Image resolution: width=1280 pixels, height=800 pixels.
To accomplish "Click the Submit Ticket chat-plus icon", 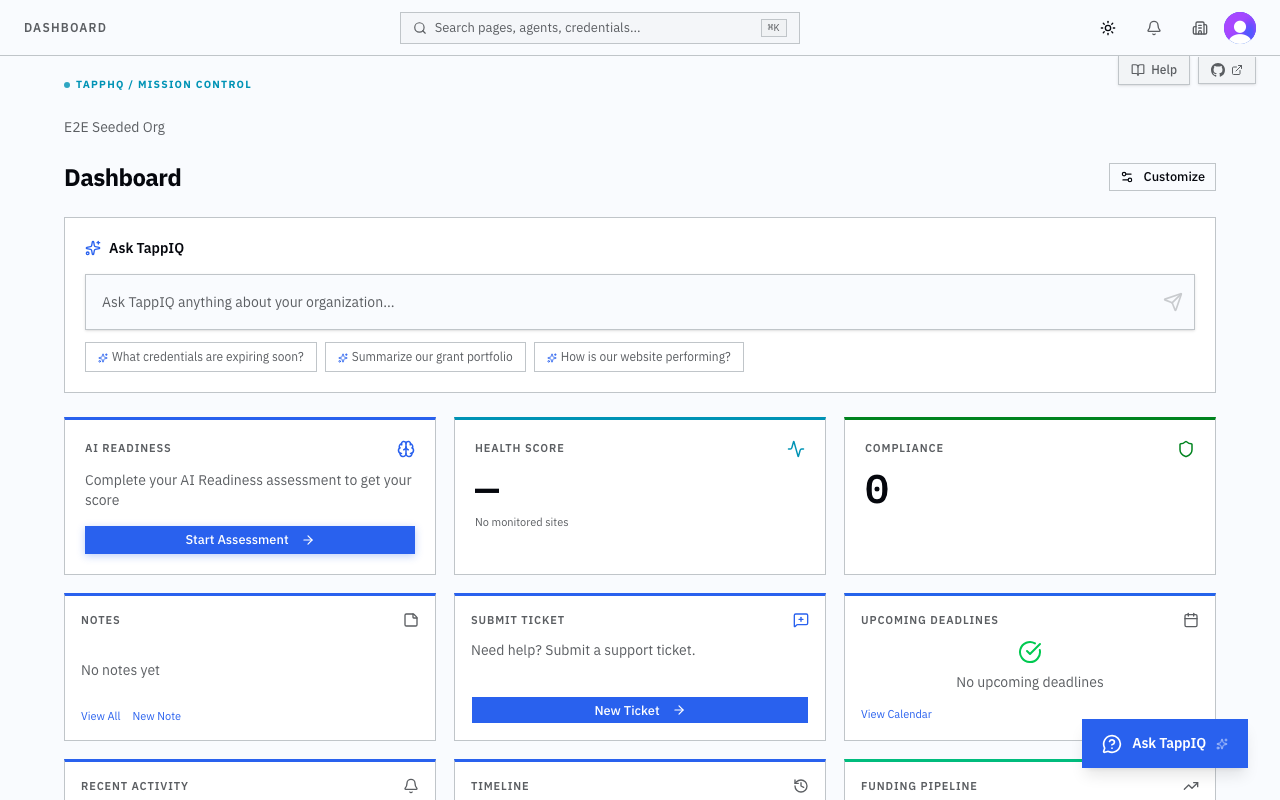I will pyautogui.click(x=801, y=620).
